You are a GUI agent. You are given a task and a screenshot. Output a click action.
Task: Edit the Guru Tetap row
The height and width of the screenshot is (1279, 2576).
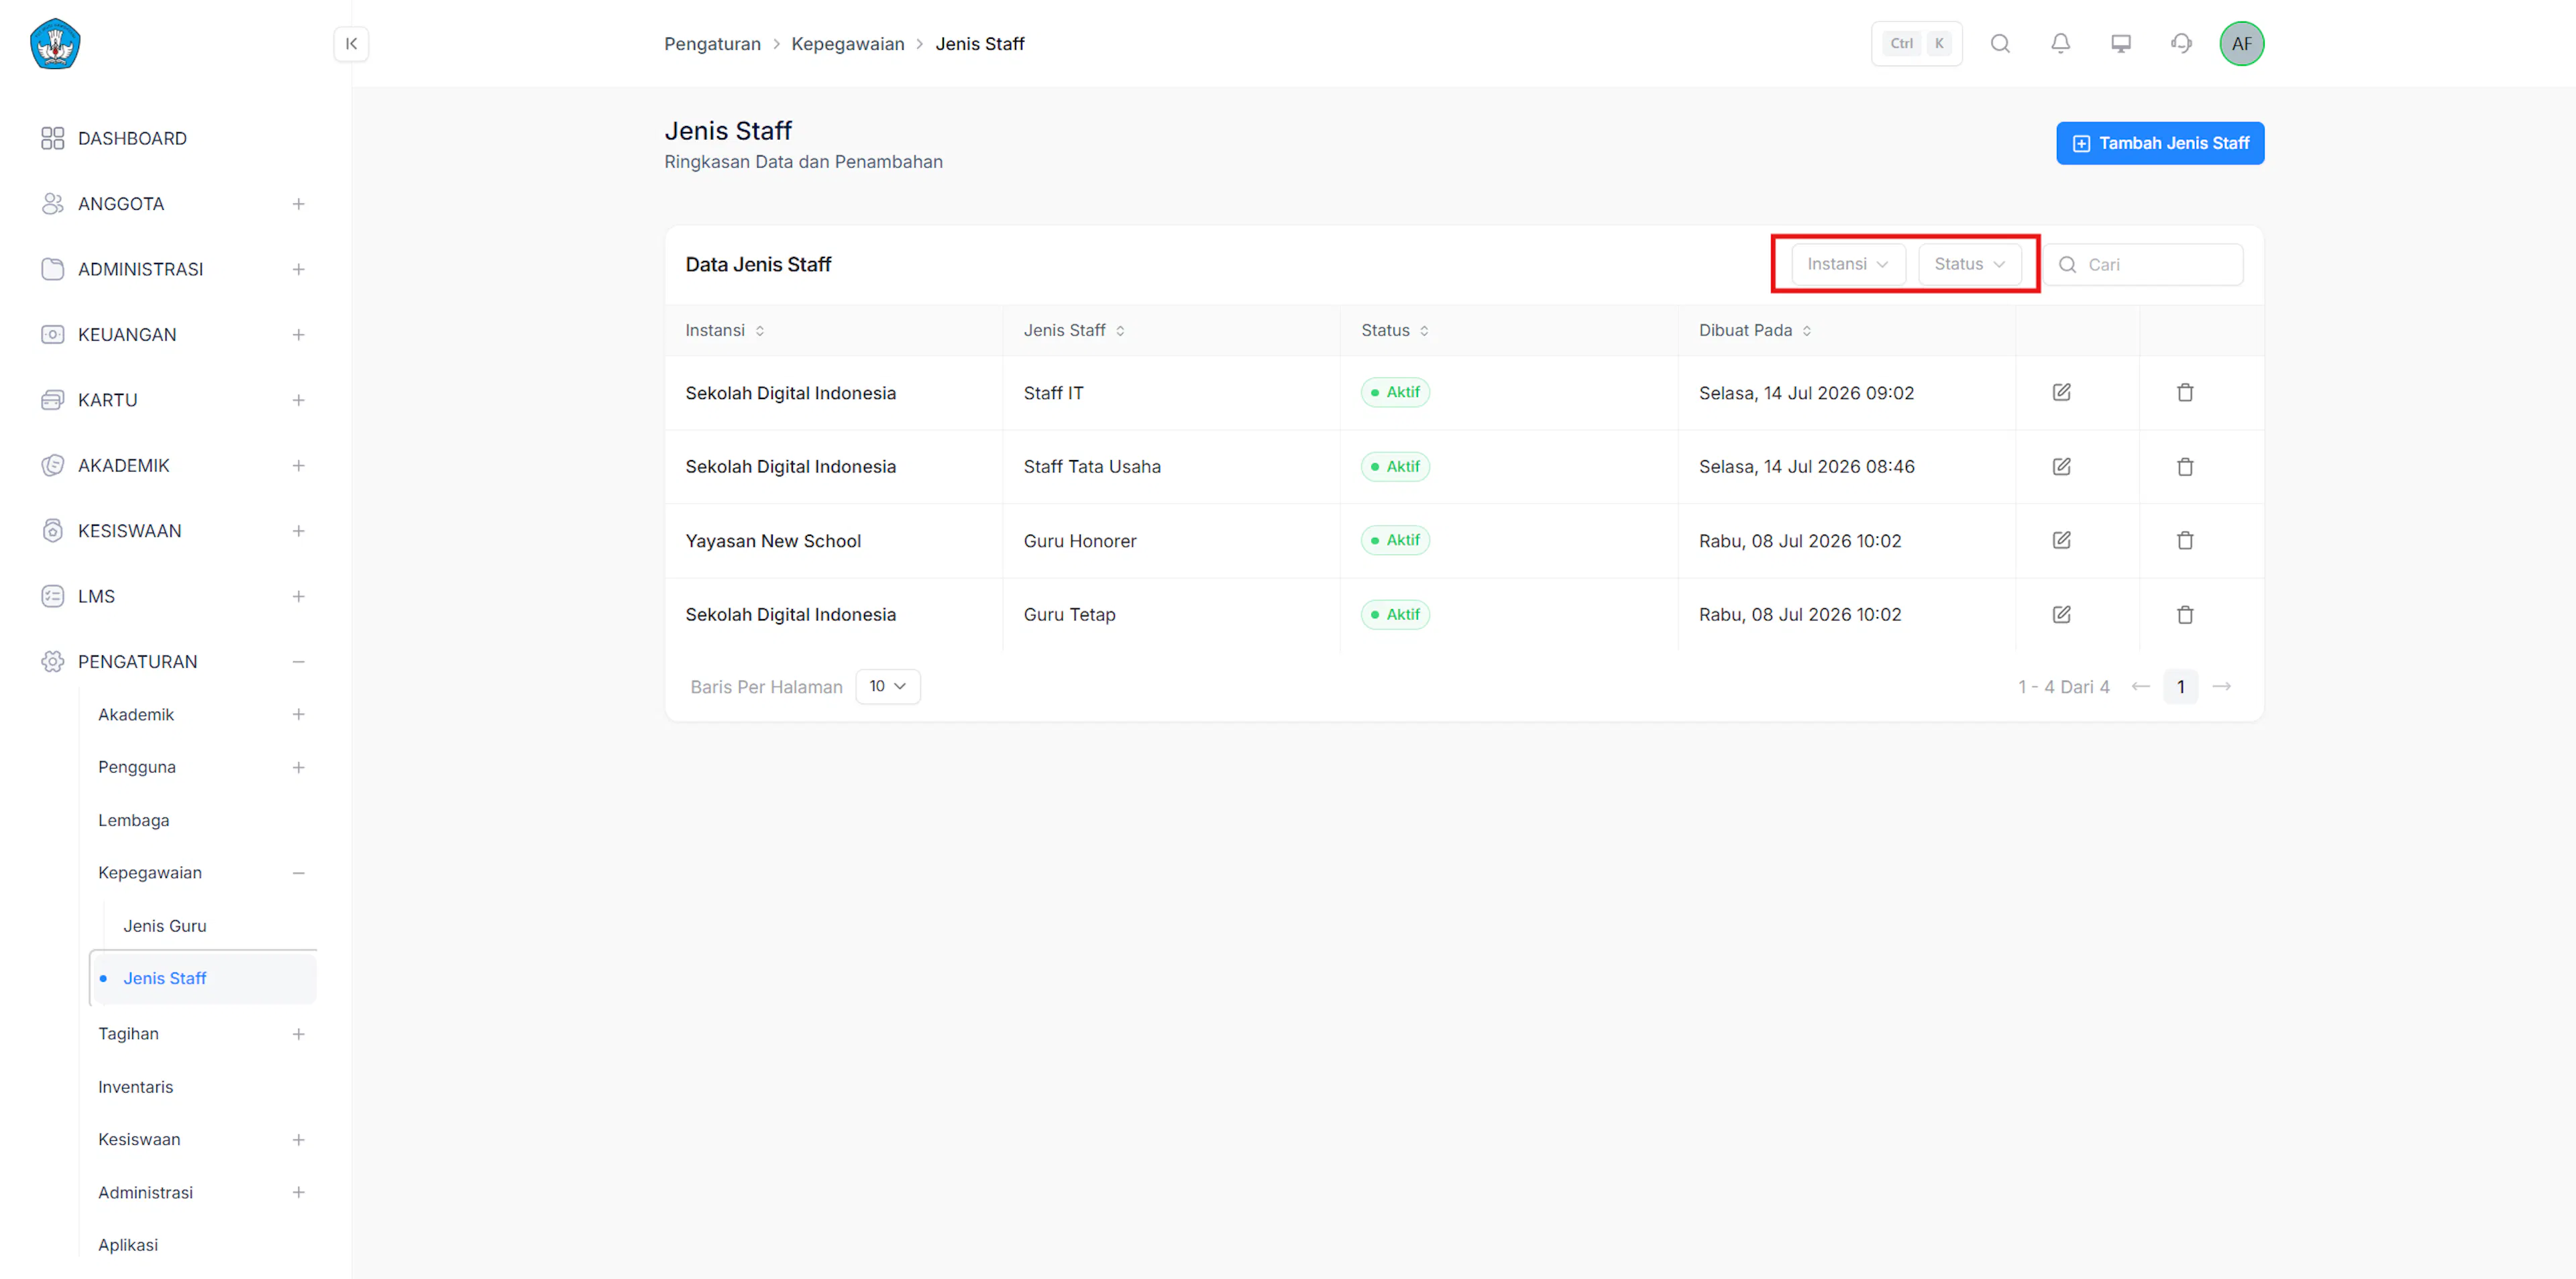point(2061,614)
